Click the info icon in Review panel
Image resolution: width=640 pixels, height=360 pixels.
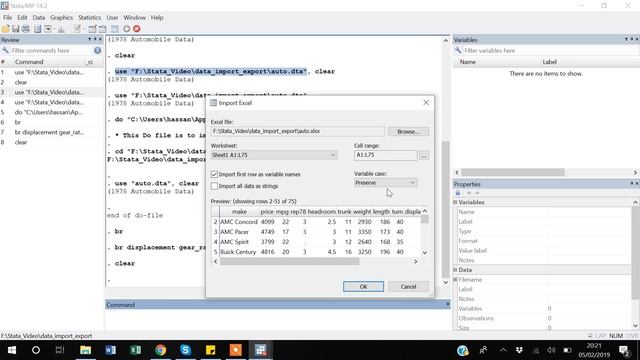pyautogui.click(x=98, y=50)
